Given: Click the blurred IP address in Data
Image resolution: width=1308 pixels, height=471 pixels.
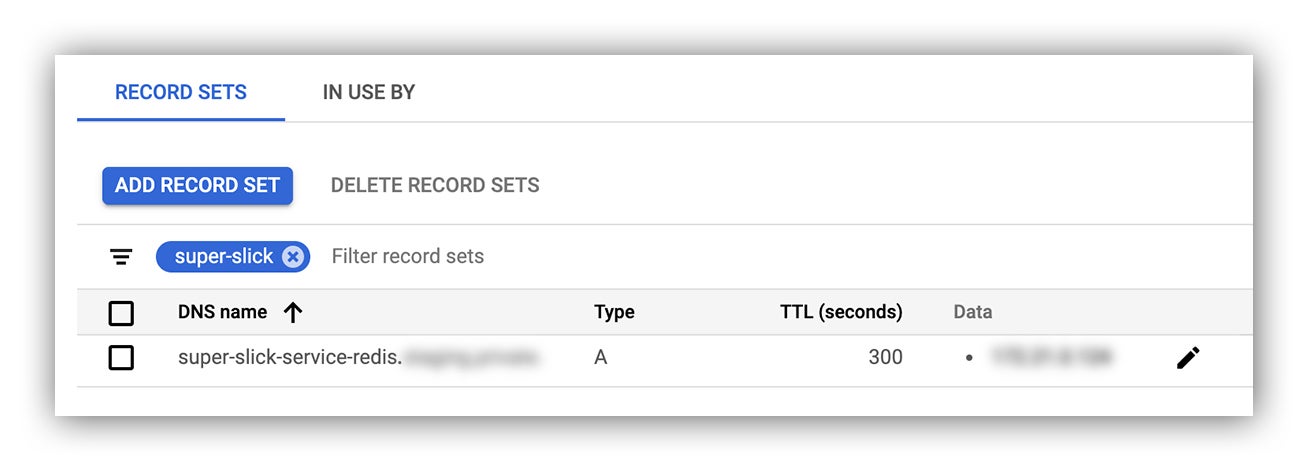Looking at the screenshot, I should point(1051,357).
